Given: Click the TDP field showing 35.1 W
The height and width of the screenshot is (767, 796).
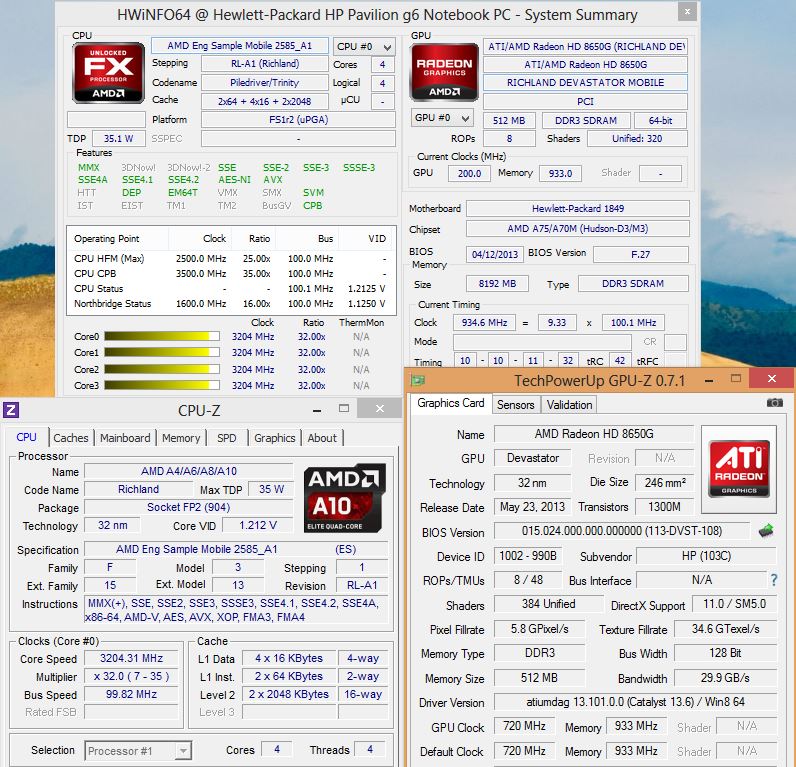Looking at the screenshot, I should click(118, 139).
